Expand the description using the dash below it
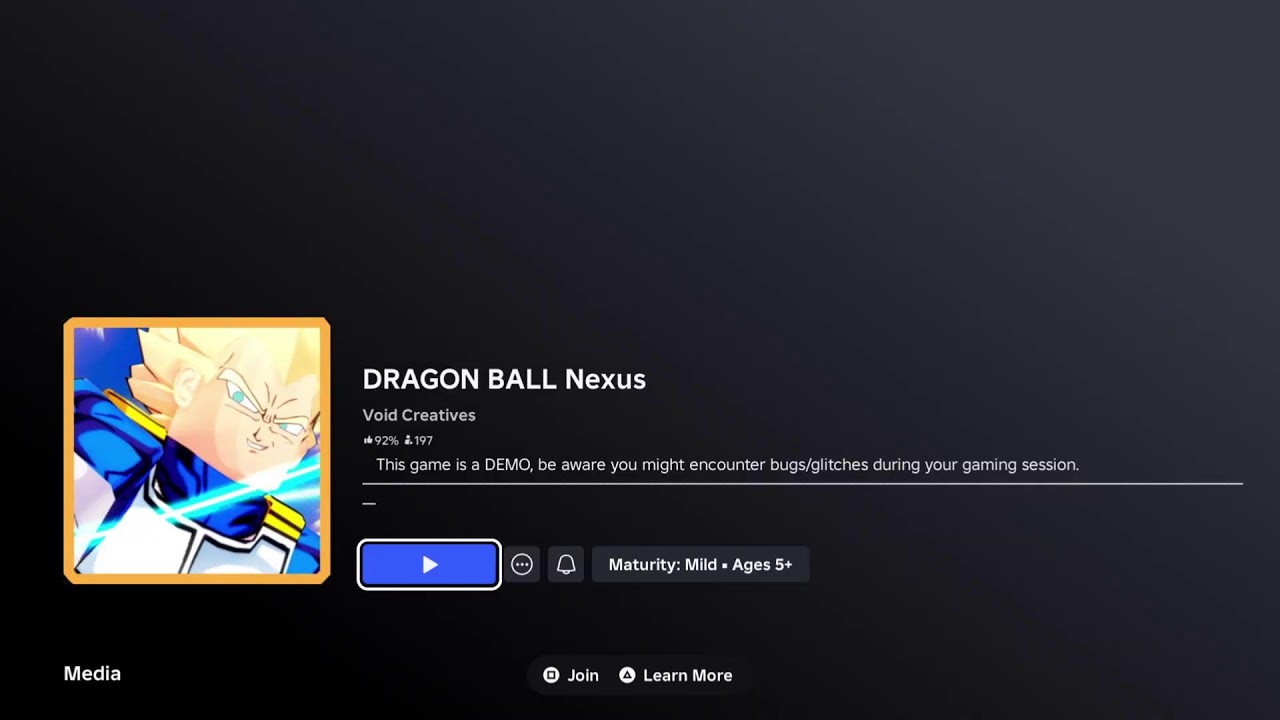 pos(369,503)
